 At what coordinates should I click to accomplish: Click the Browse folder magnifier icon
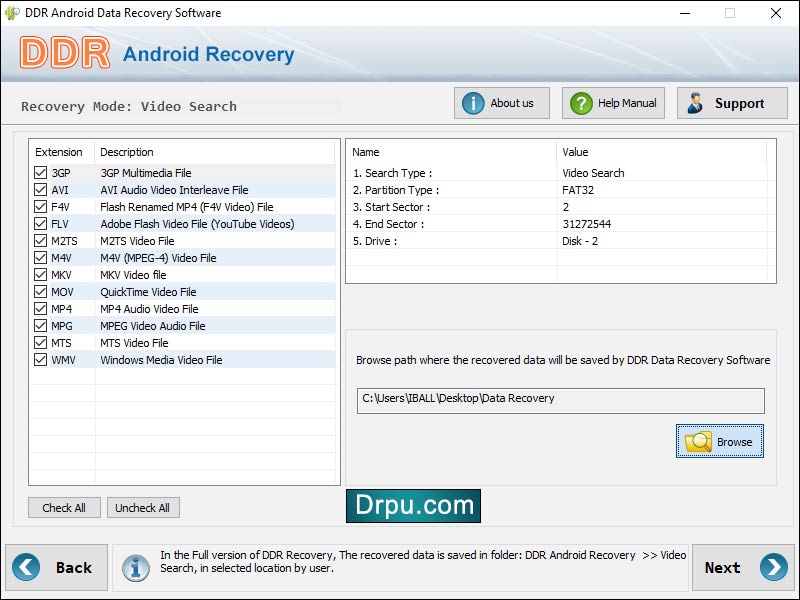[698, 441]
